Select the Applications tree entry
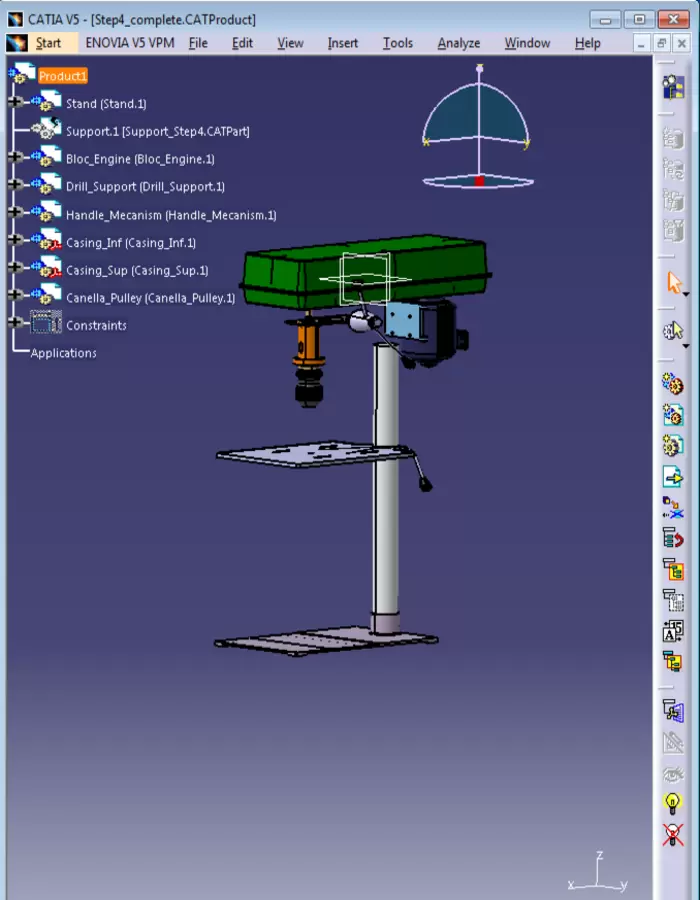 click(63, 353)
